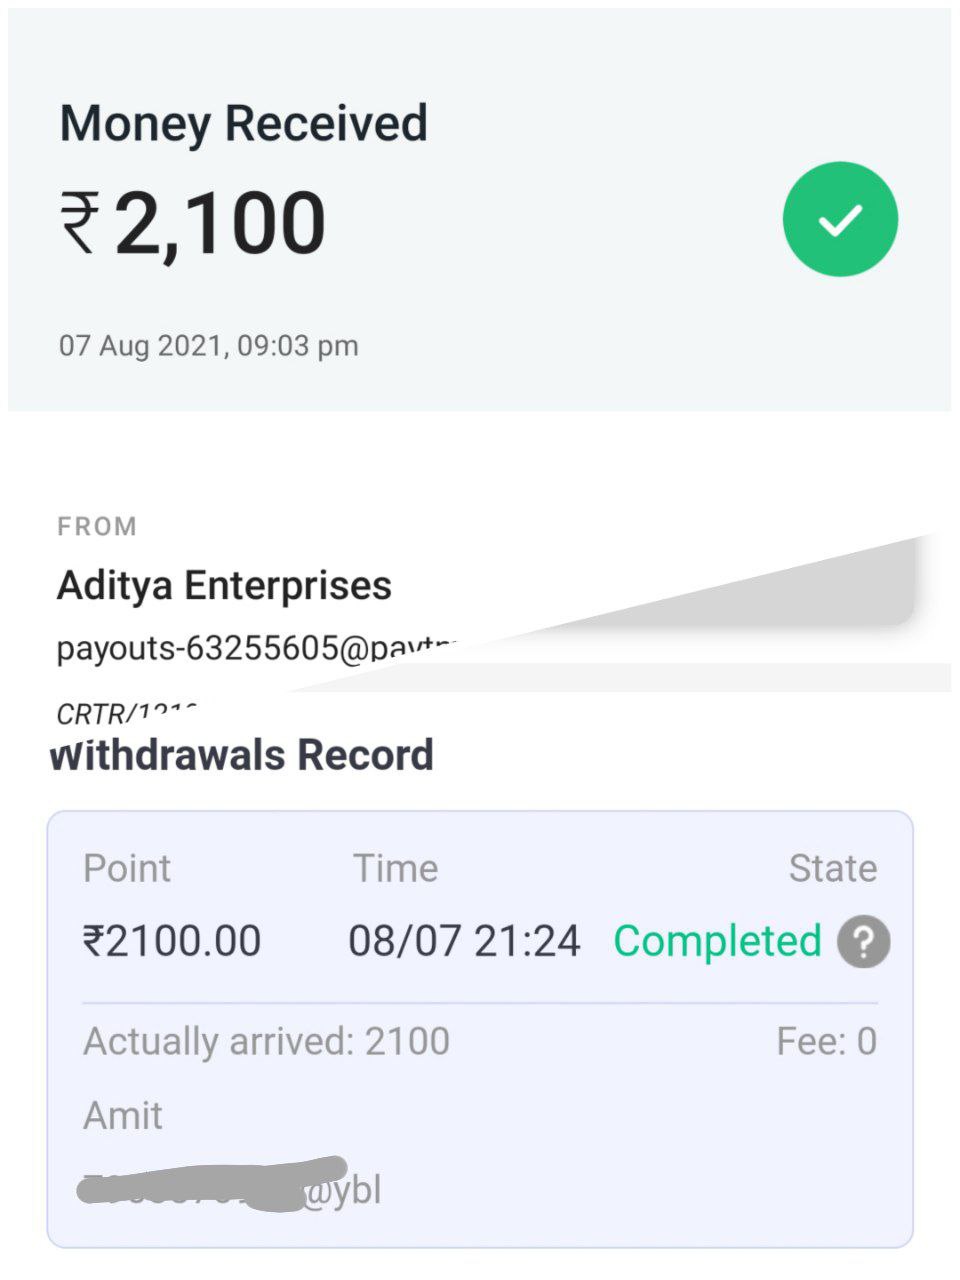Click the 08/07 21:24 withdrawal time
This screenshot has height=1280, width=960.
tap(464, 941)
